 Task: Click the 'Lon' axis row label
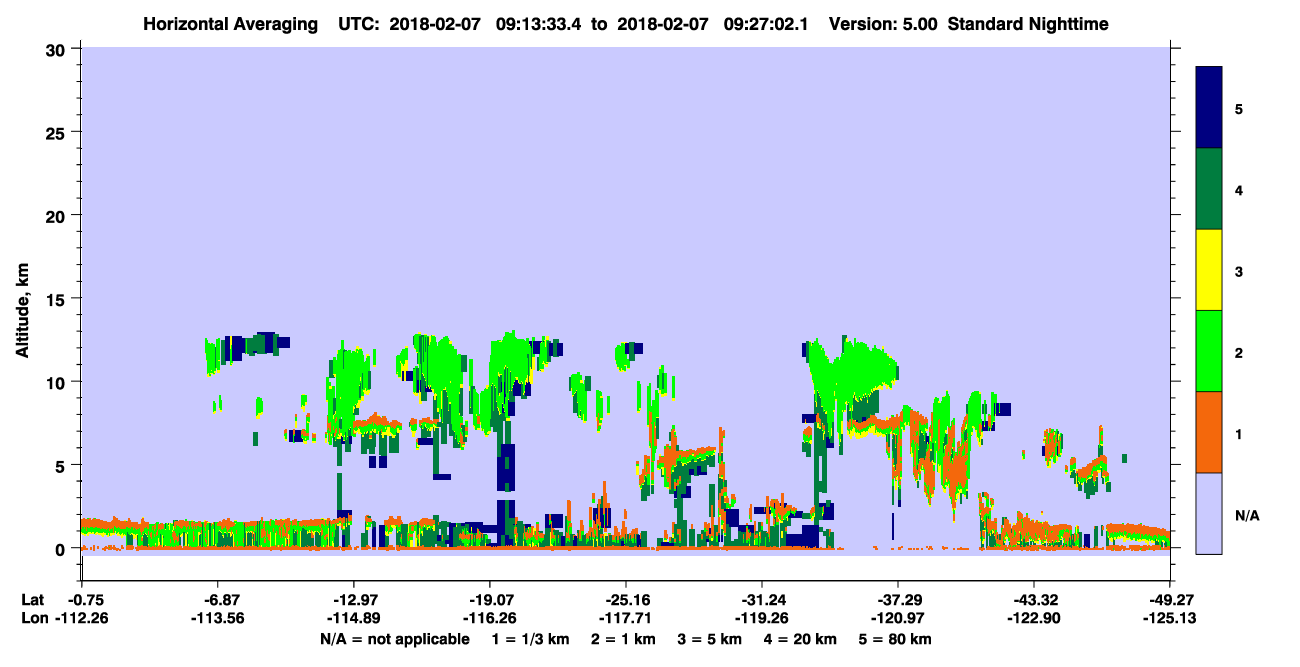click(x=33, y=618)
